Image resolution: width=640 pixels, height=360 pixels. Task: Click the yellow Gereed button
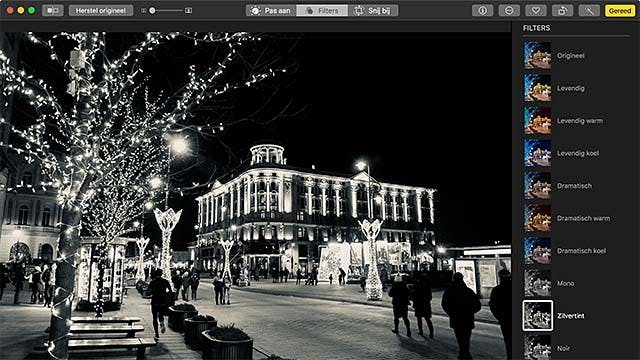pos(620,11)
